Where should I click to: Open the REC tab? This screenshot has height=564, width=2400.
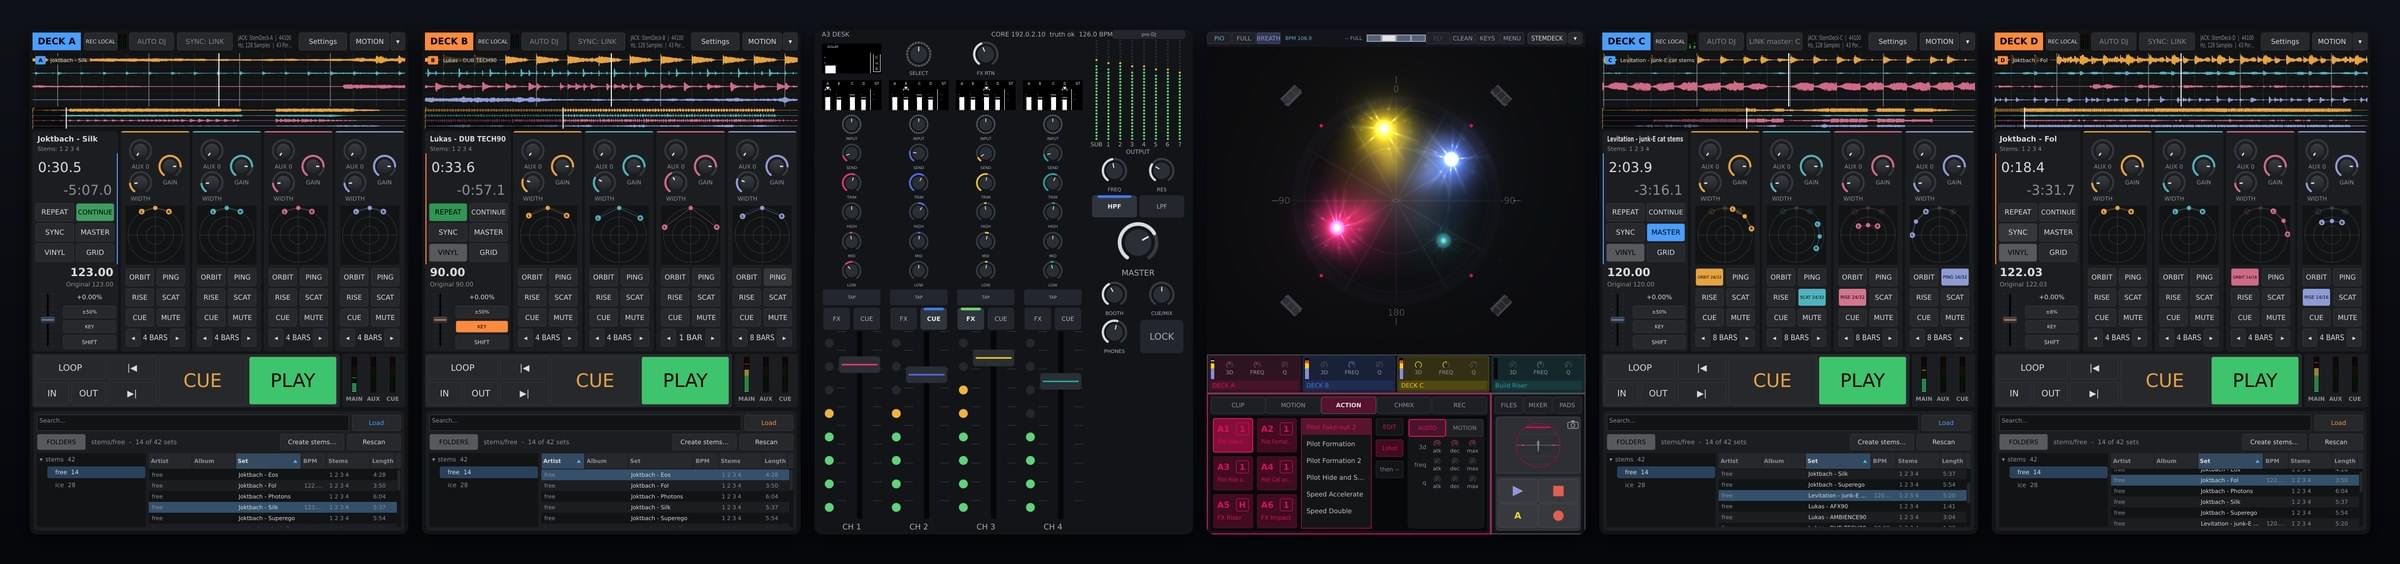(x=1459, y=405)
